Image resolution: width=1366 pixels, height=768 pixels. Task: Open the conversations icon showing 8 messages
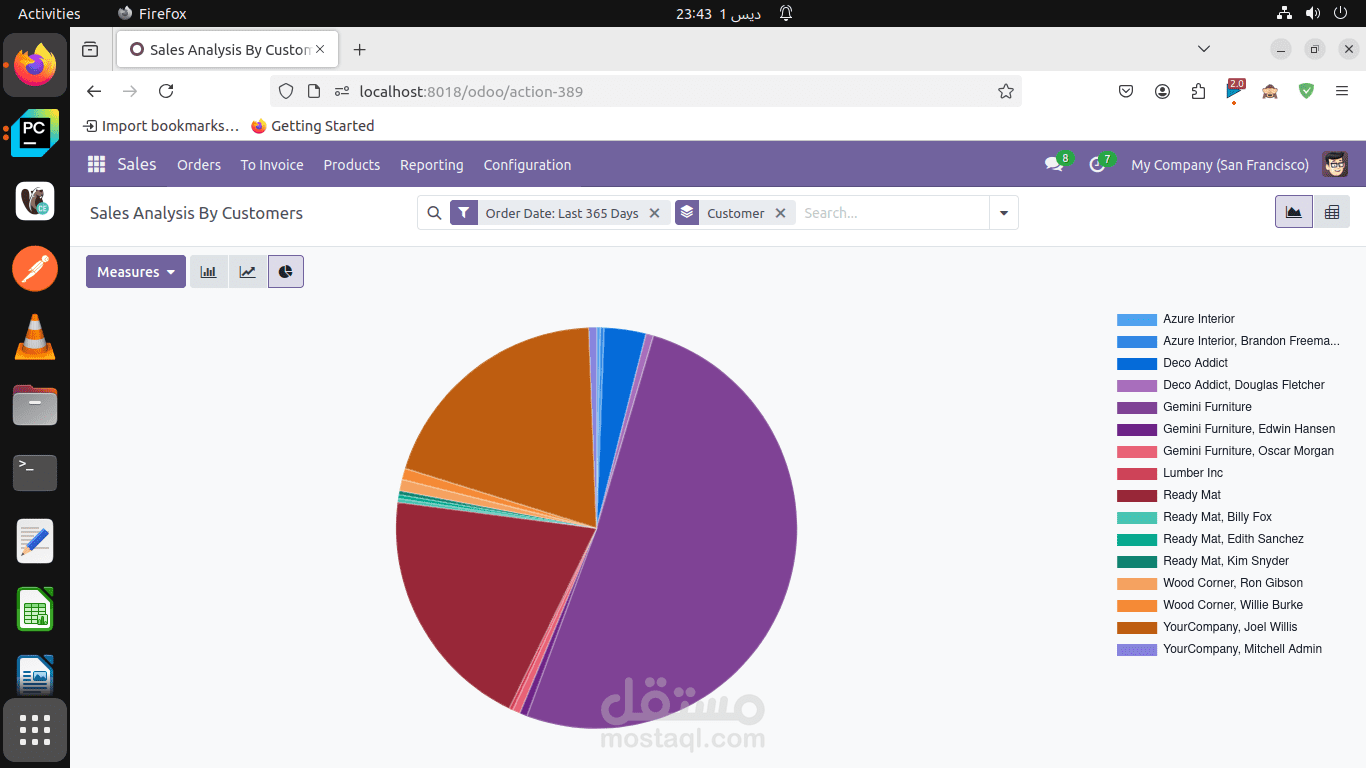(x=1054, y=164)
